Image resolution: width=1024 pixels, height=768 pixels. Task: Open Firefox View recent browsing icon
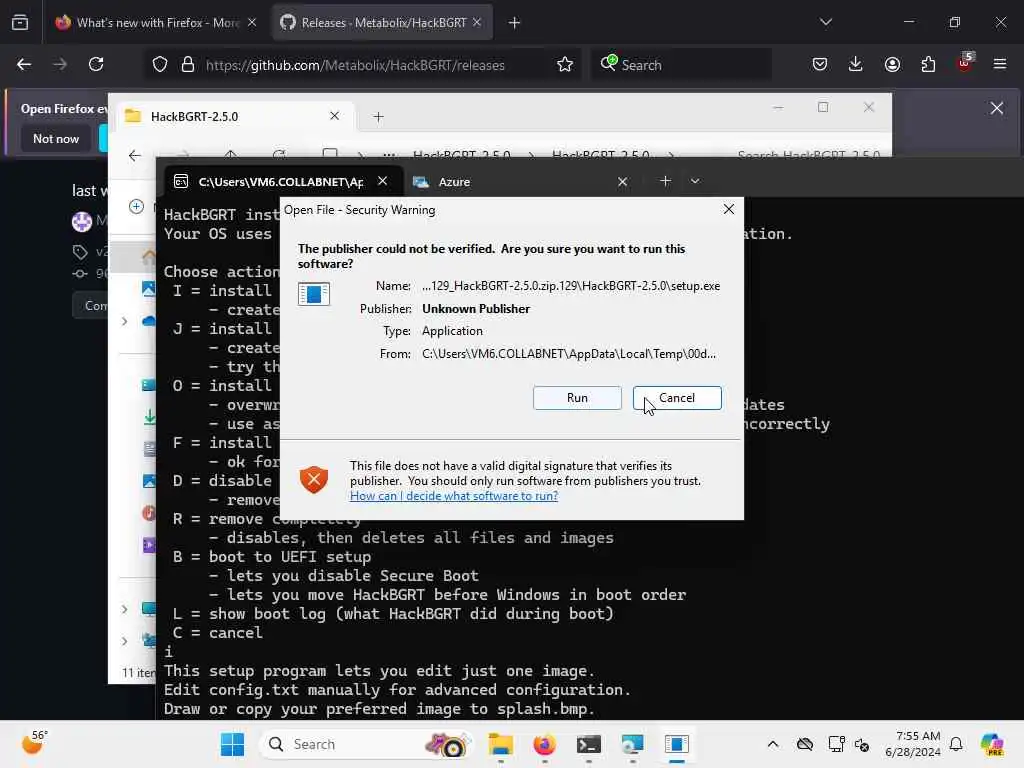pos(20,22)
